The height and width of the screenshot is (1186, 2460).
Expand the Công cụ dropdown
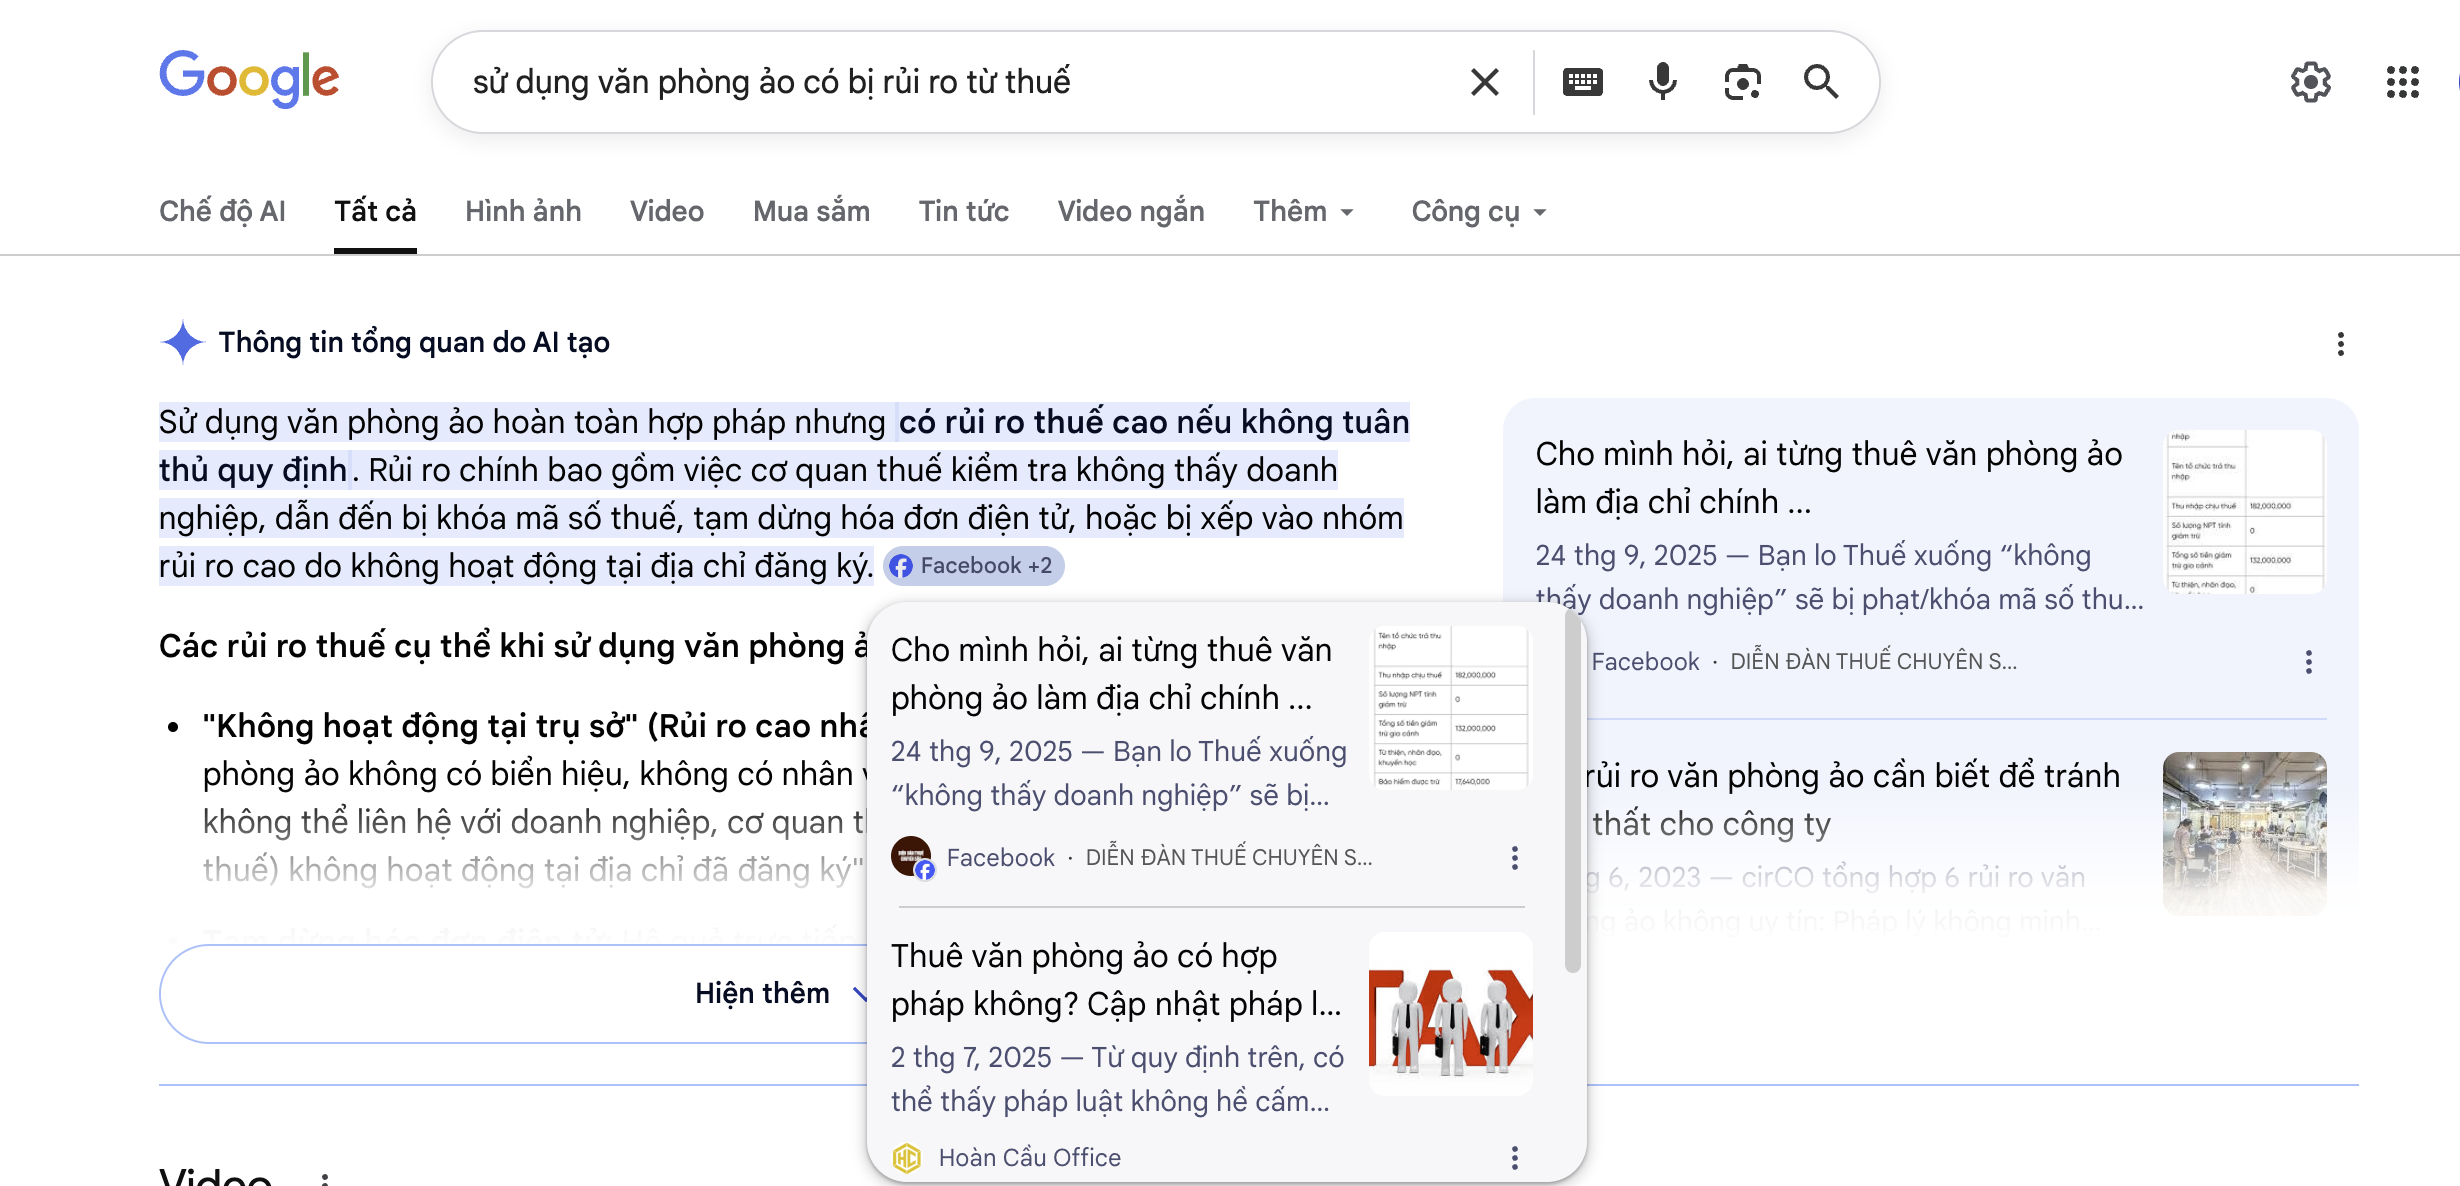click(1479, 212)
